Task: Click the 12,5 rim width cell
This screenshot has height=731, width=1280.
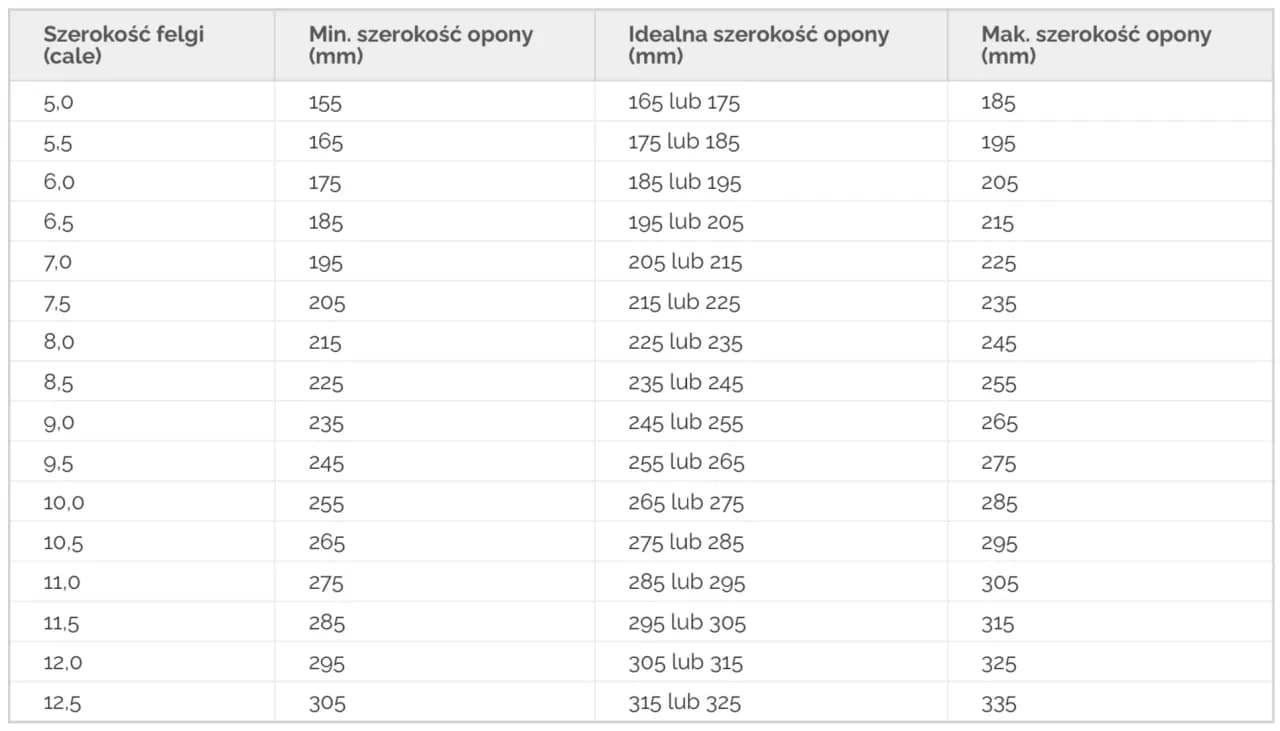Action: click(62, 703)
